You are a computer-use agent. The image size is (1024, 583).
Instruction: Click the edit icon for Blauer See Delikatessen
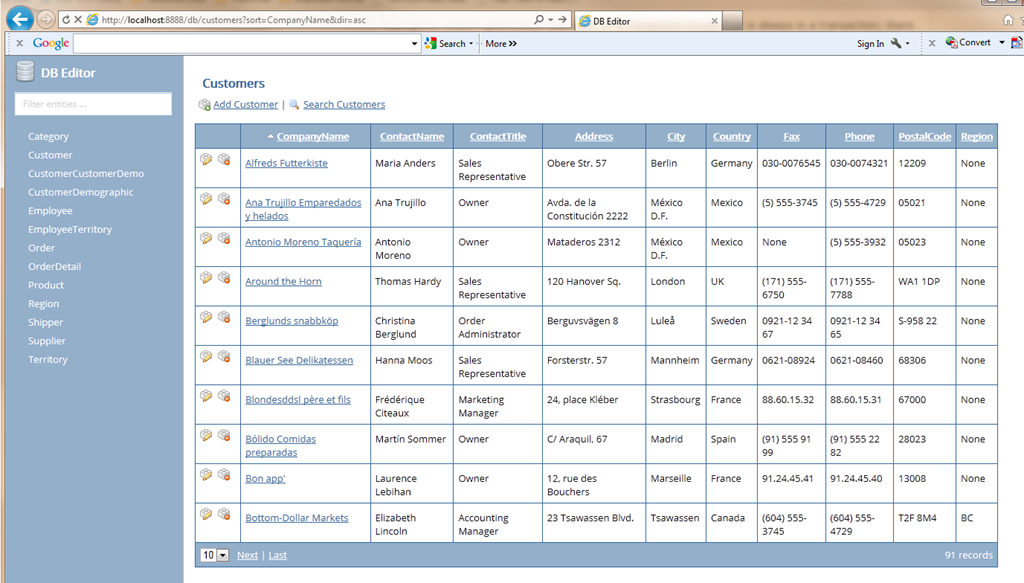(x=206, y=356)
